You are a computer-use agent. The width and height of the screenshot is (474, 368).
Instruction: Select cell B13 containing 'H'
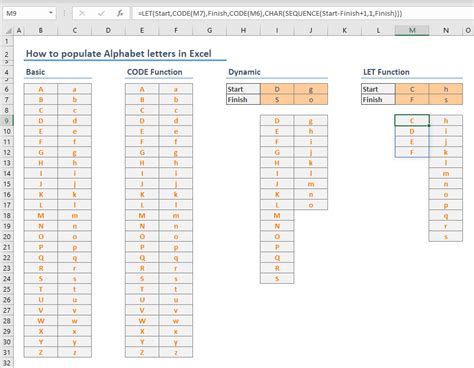pyautogui.click(x=41, y=163)
